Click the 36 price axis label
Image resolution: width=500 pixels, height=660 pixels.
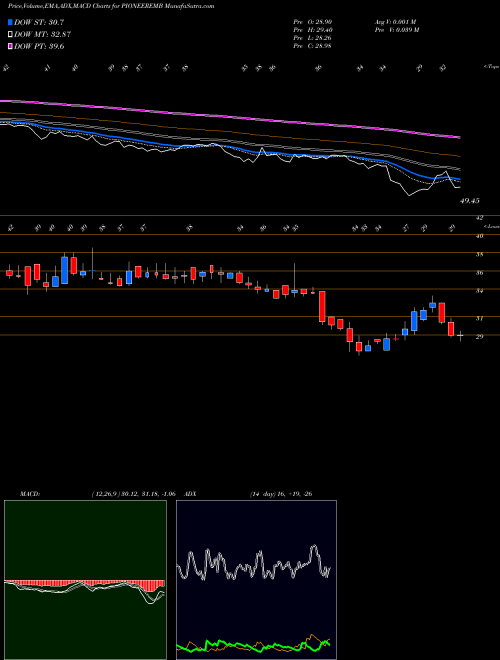tap(479, 273)
